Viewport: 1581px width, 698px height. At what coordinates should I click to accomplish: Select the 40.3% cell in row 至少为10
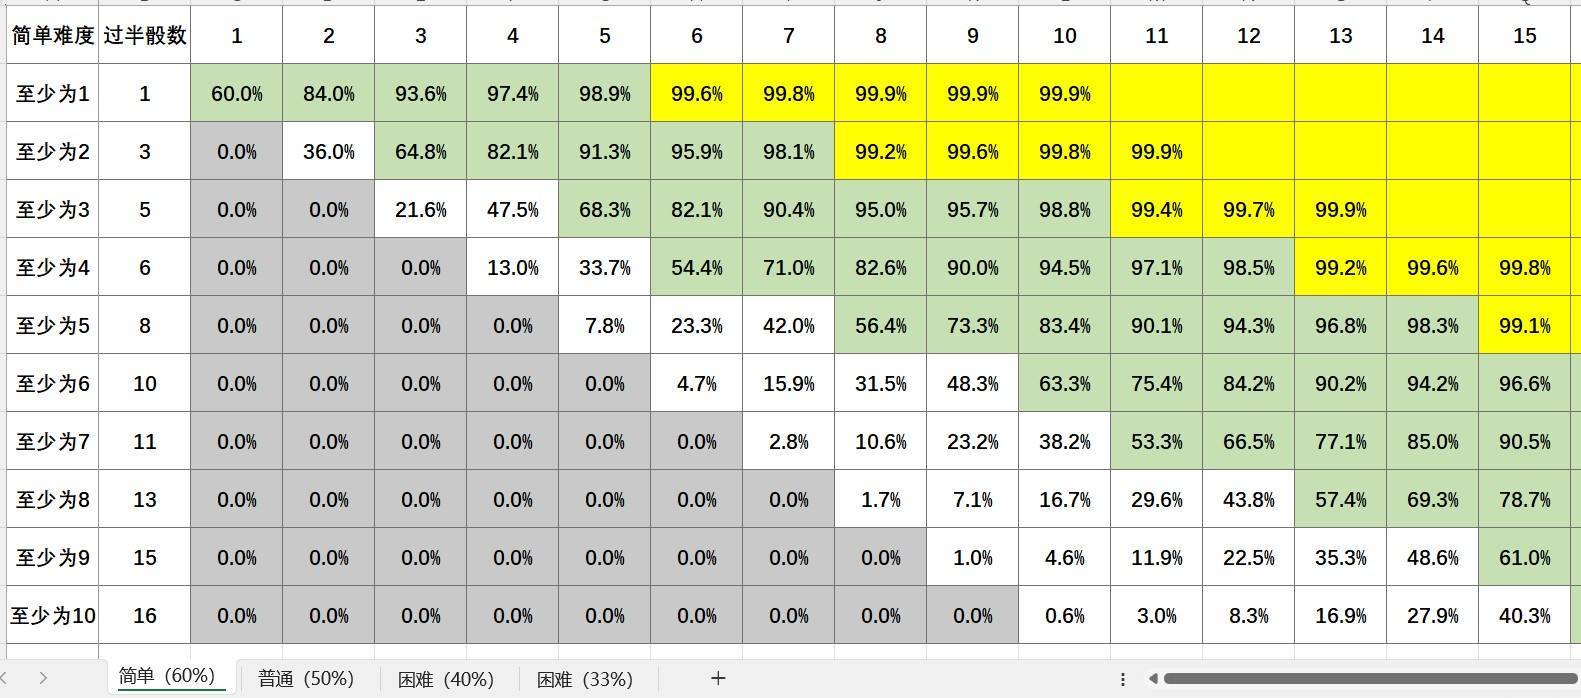tap(1524, 616)
